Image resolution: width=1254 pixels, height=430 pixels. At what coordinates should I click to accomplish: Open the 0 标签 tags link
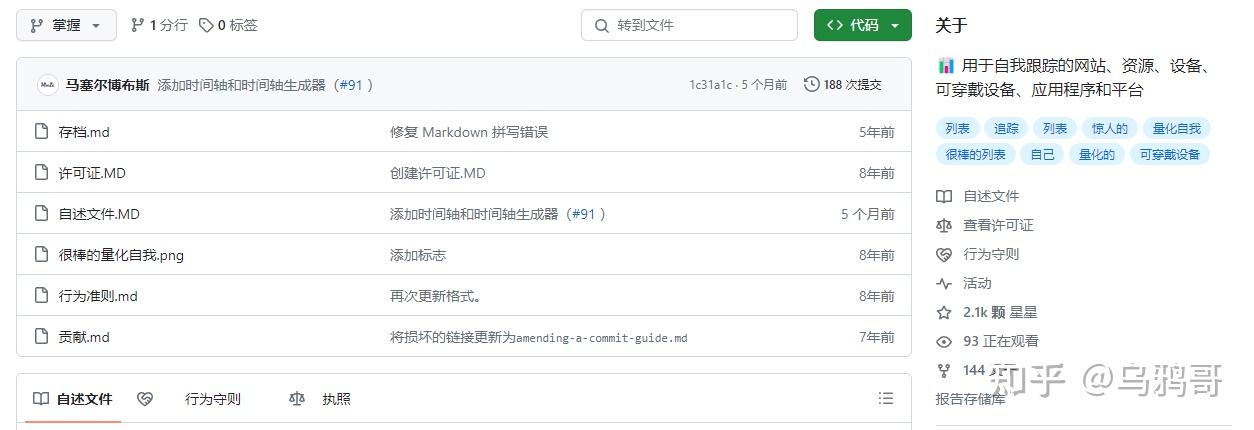pyautogui.click(x=228, y=25)
